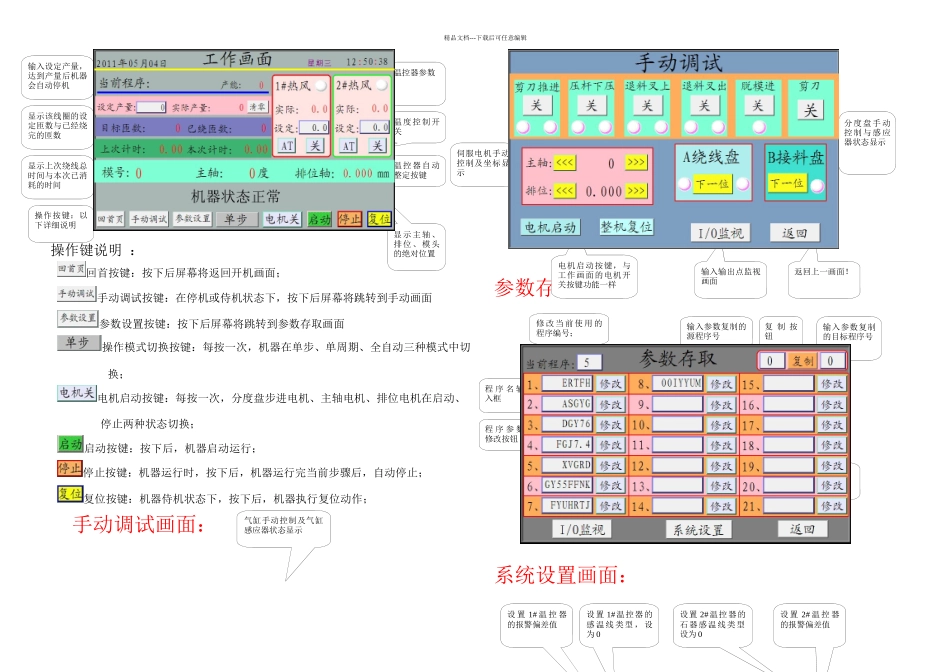Select 设定 temperature field in 2#热风 panel
Viewport: 950px width, 672px height.
tap(374, 127)
